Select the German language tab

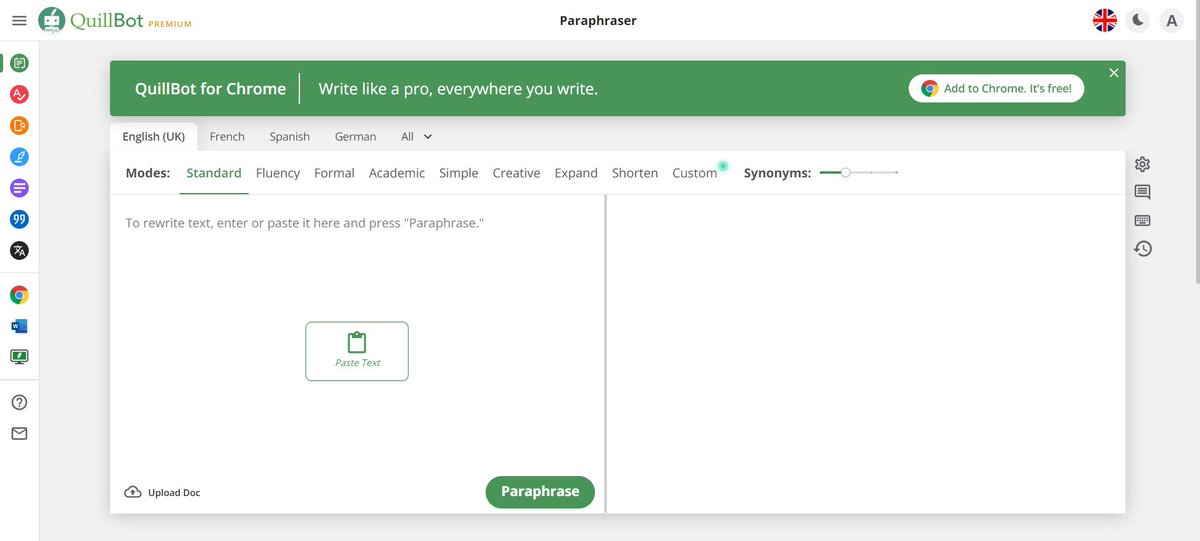tap(356, 136)
